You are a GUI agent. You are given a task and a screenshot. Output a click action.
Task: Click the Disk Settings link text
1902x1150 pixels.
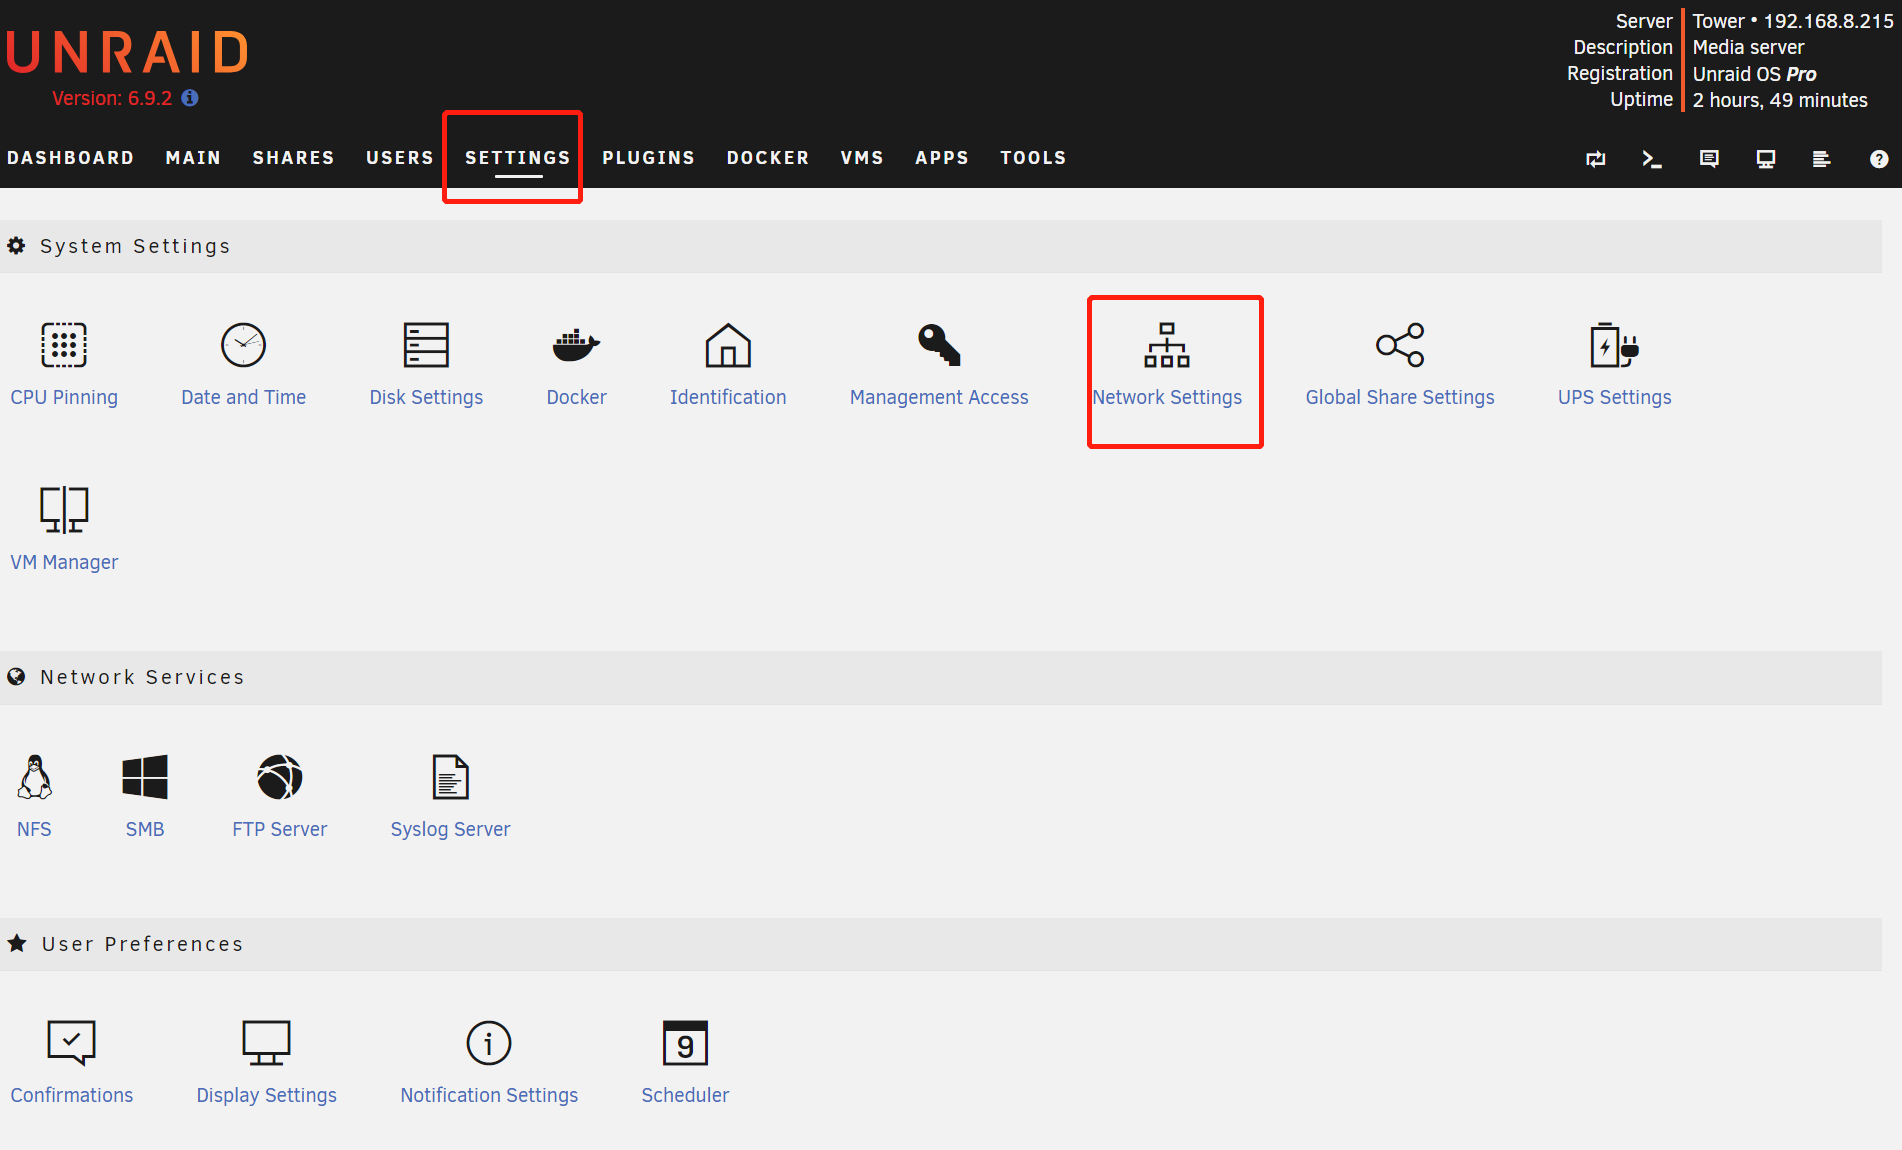pos(426,397)
